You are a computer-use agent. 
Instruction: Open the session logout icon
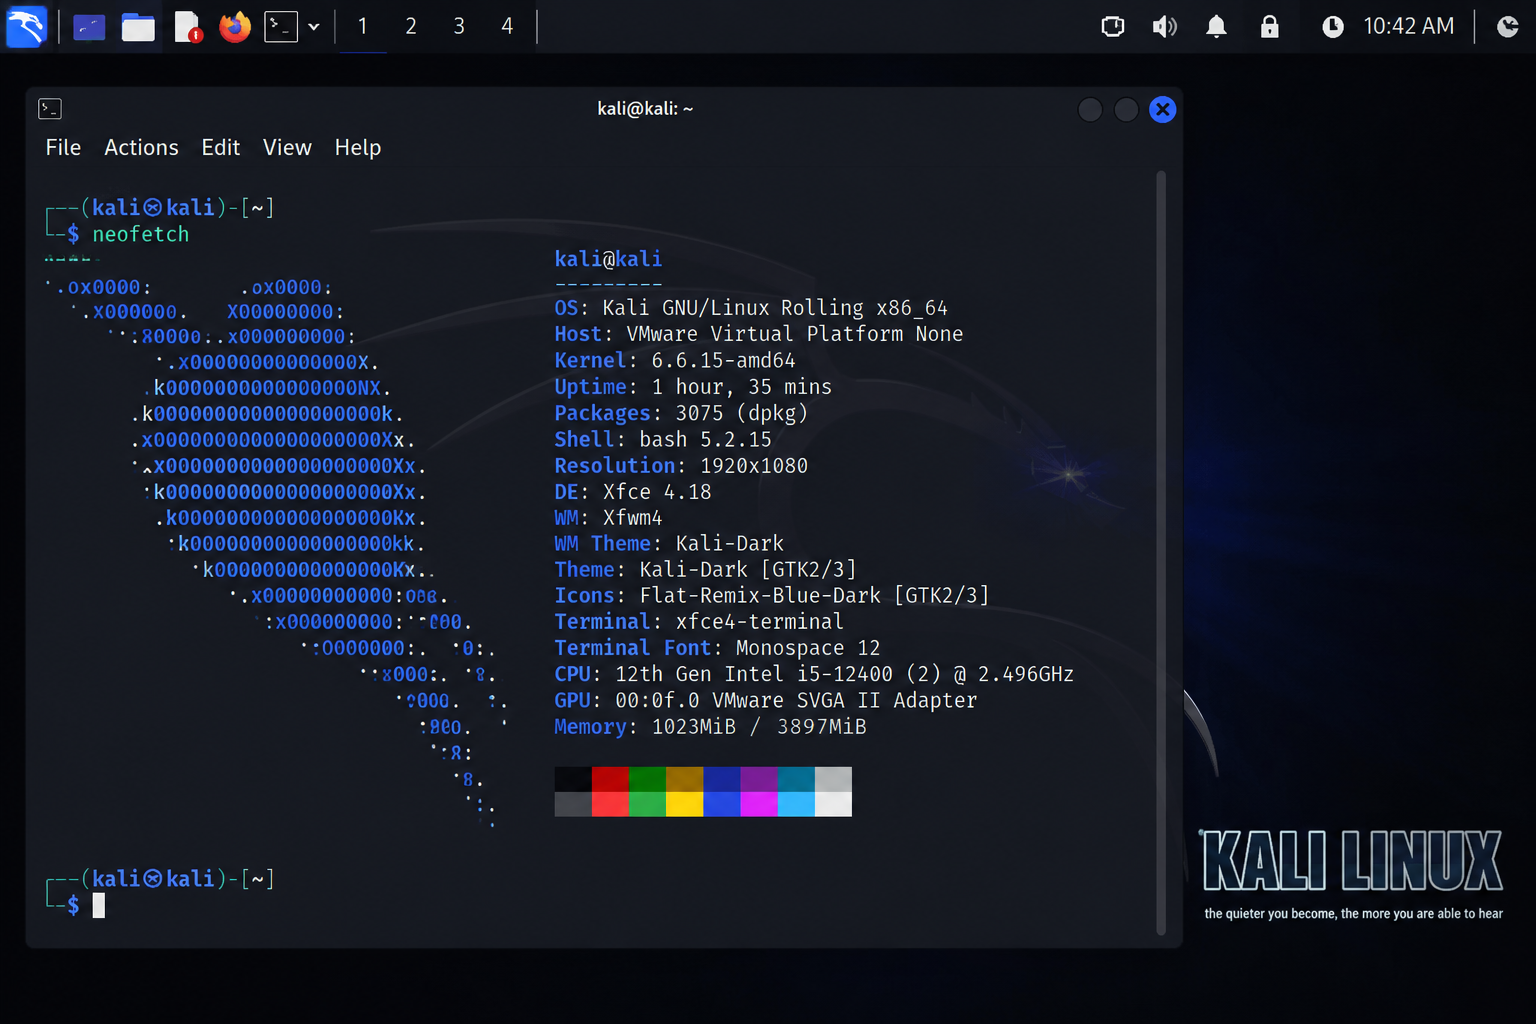tap(1508, 27)
